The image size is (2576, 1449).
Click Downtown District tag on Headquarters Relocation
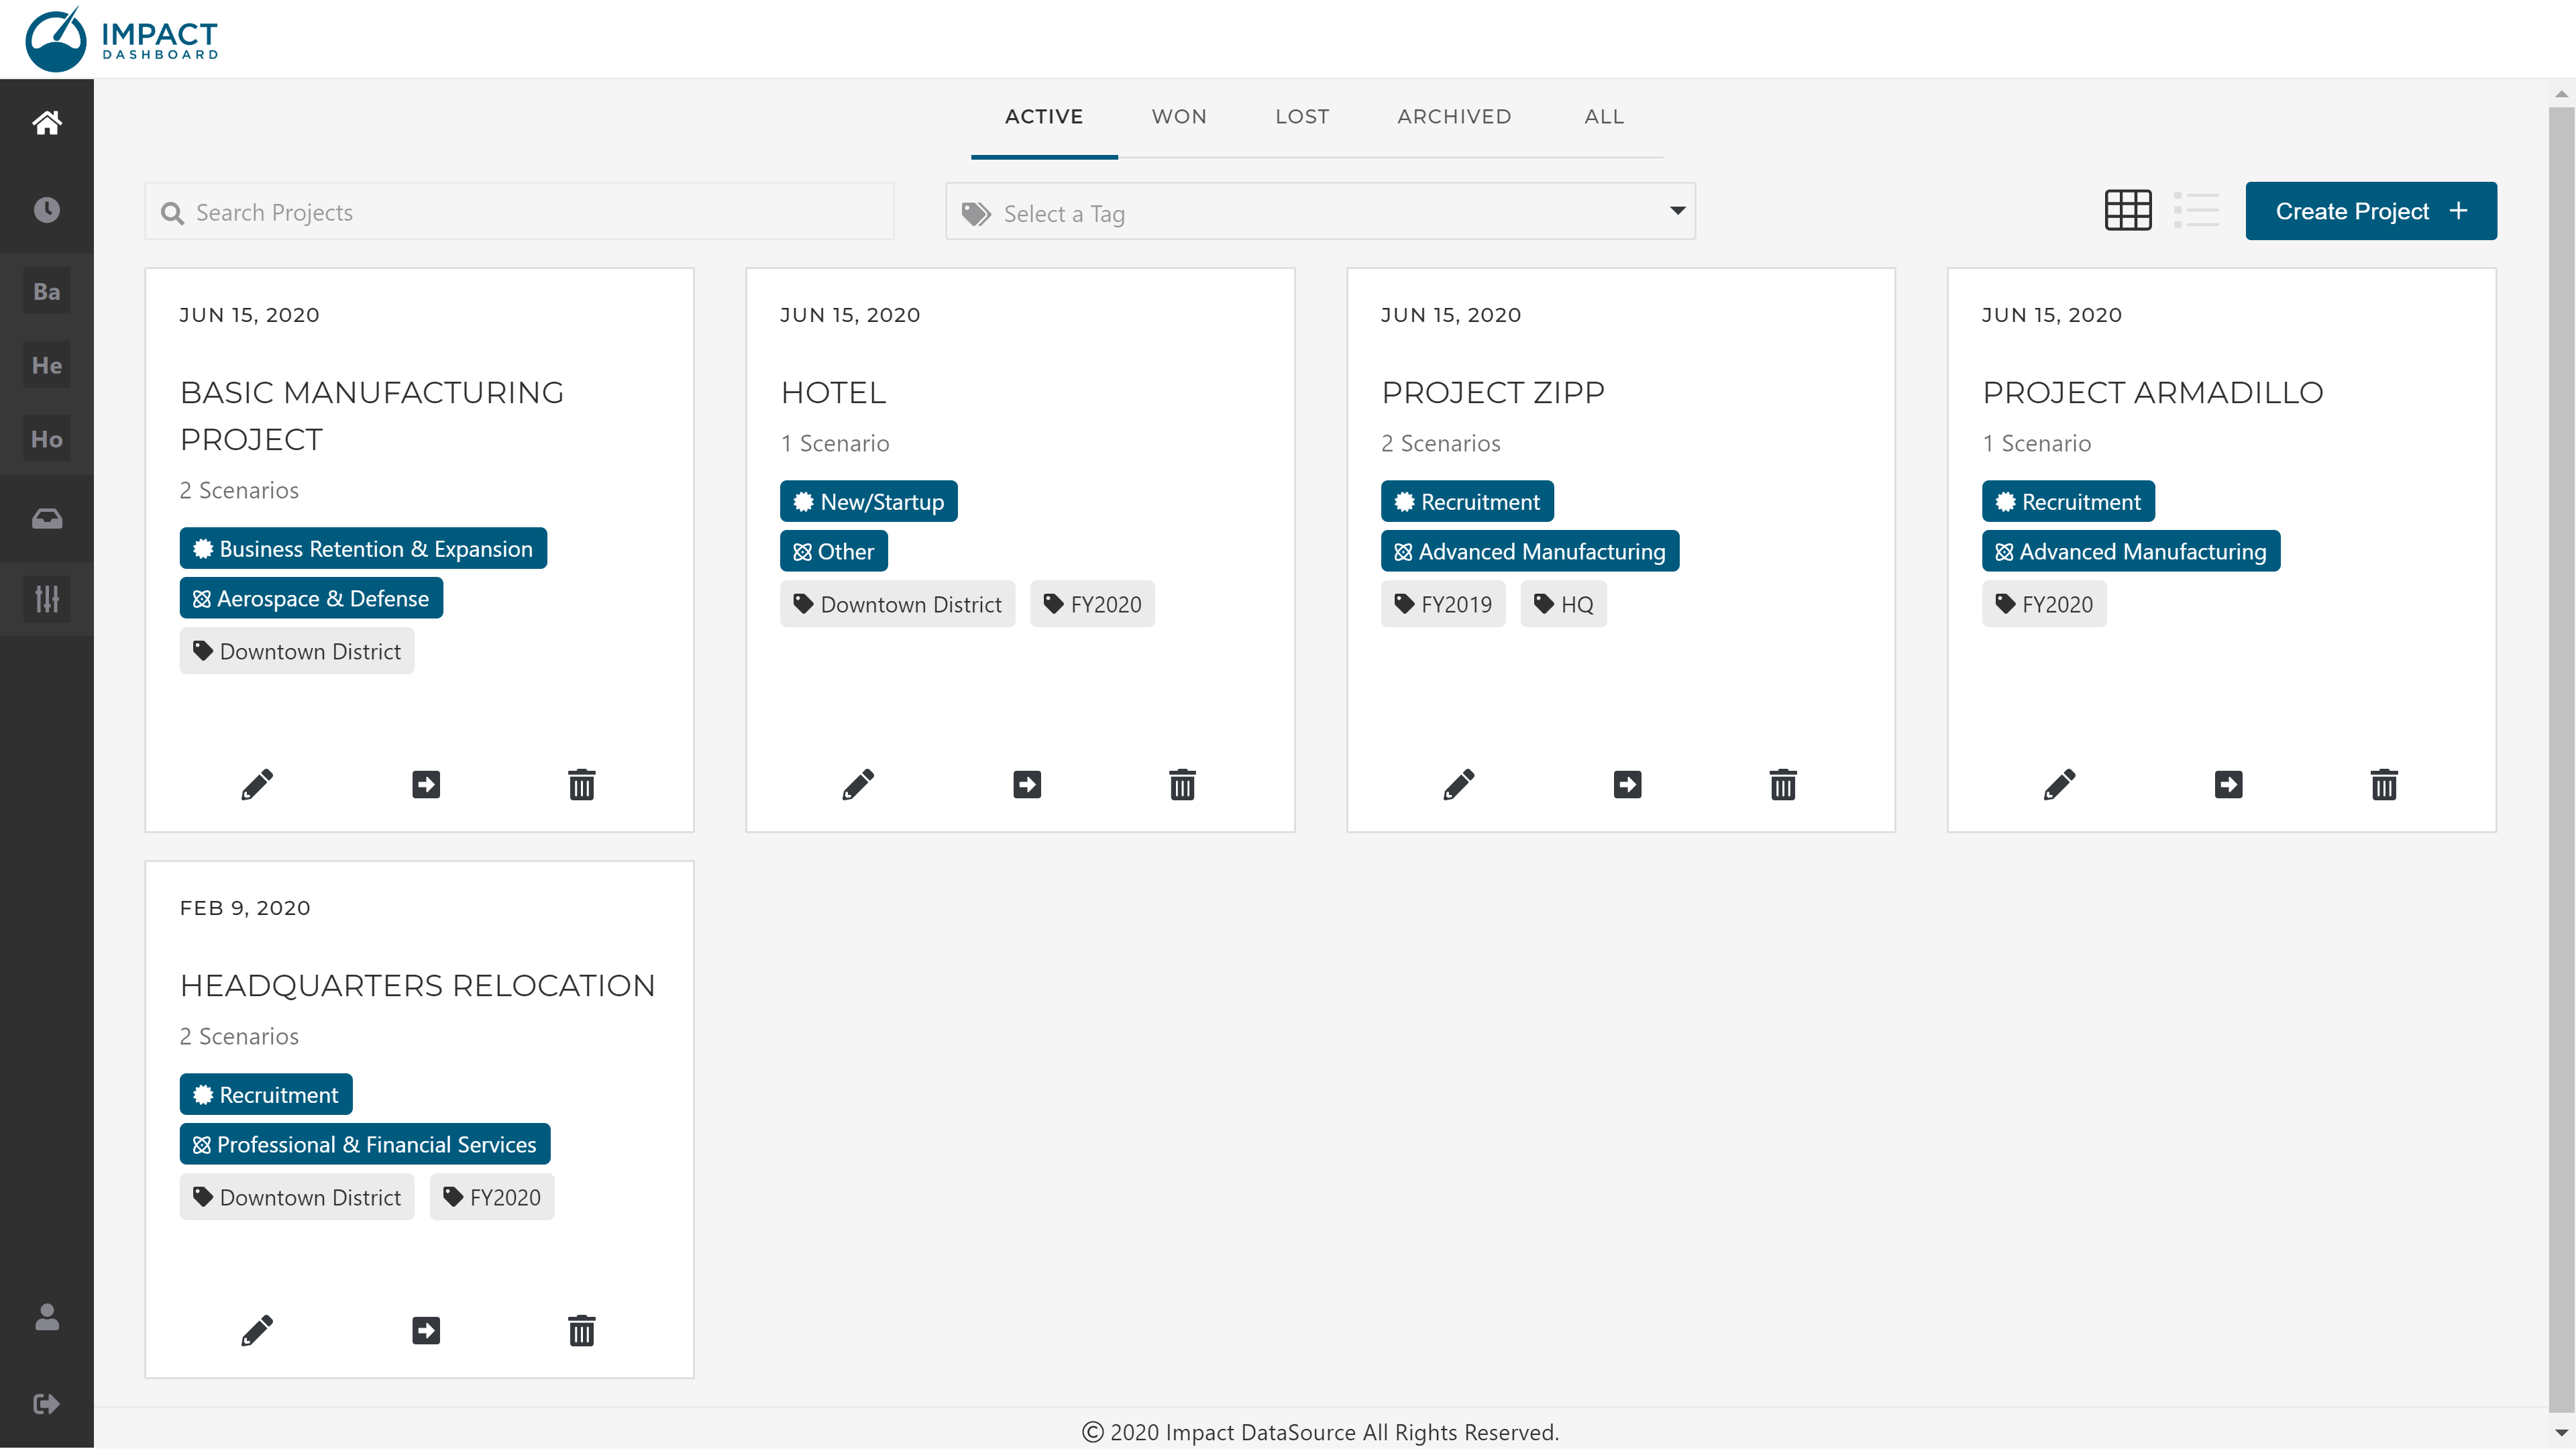(297, 1197)
